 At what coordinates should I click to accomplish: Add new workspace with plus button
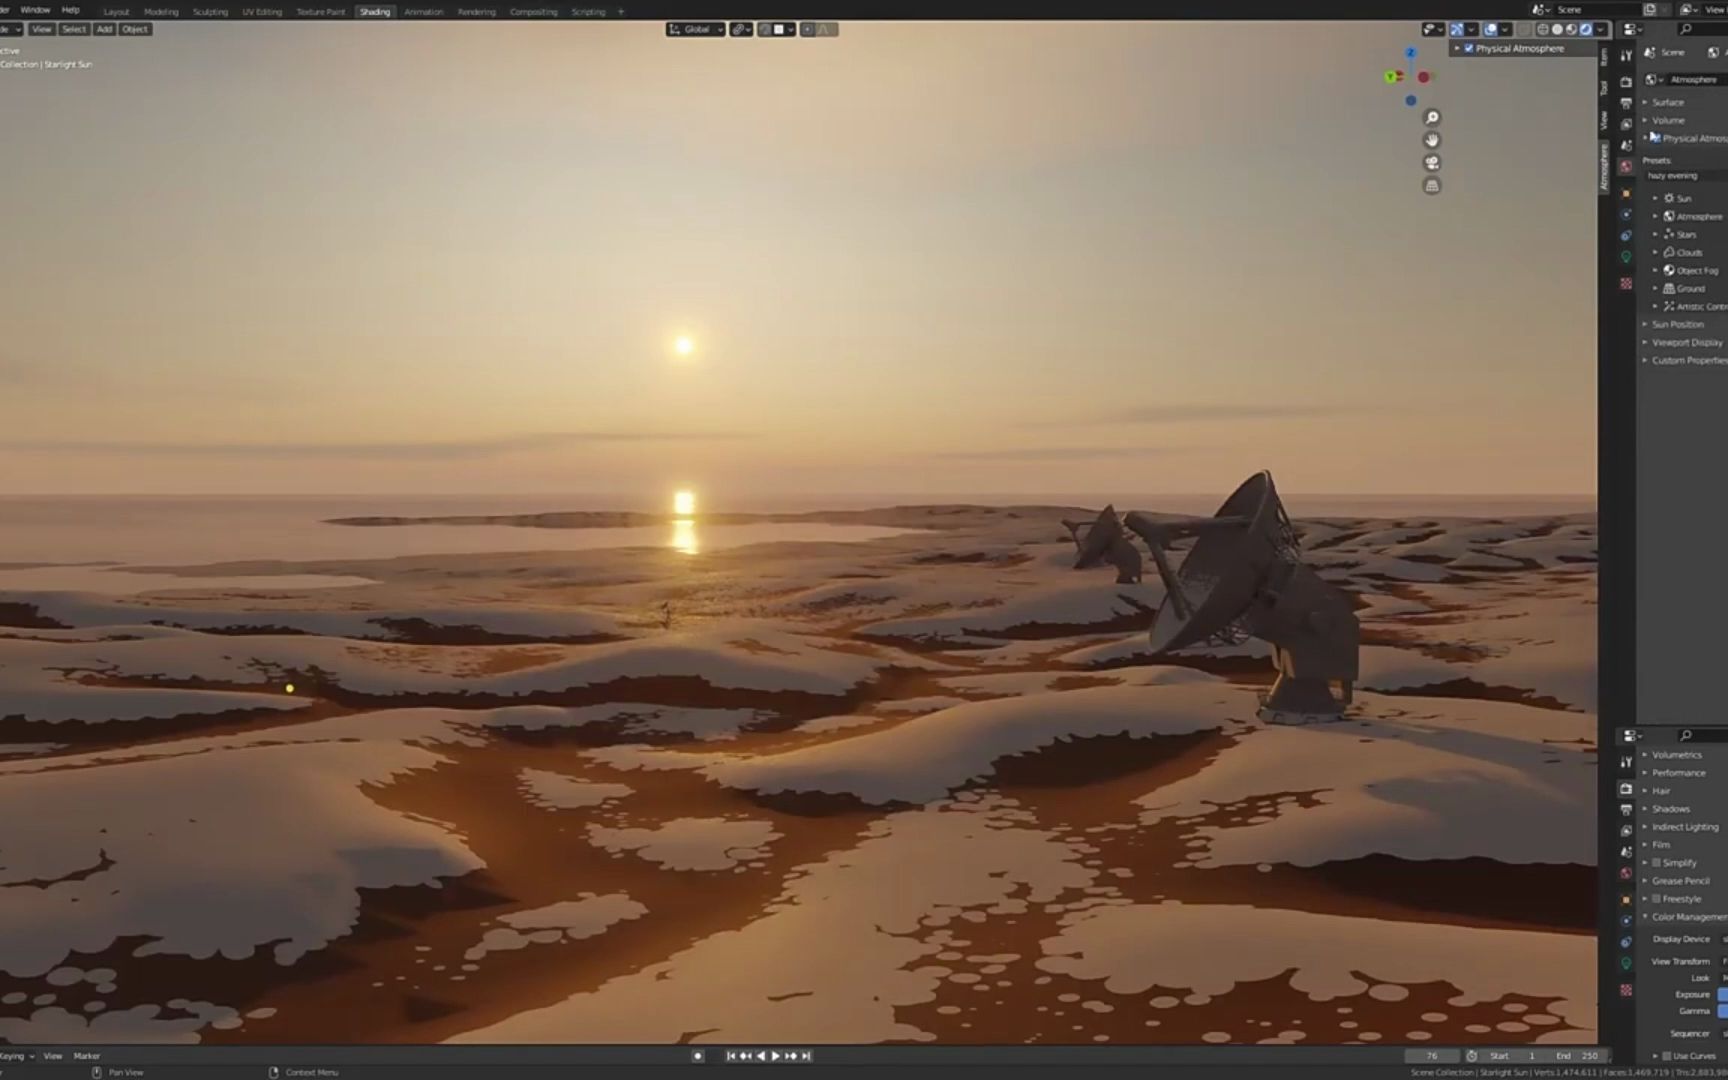pyautogui.click(x=621, y=12)
